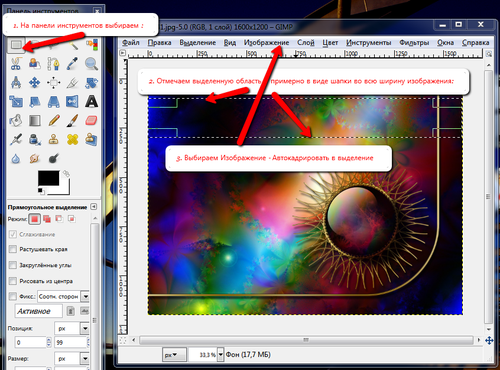Select the Foreground Select tool

pyautogui.click(x=34, y=63)
